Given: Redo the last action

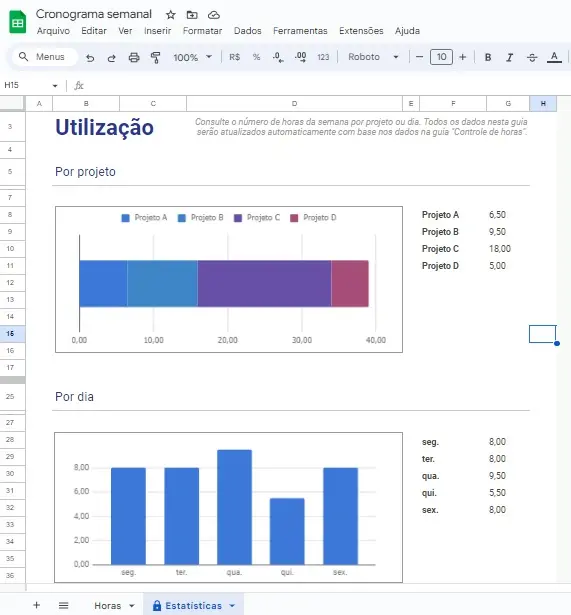Looking at the screenshot, I should pos(112,58).
